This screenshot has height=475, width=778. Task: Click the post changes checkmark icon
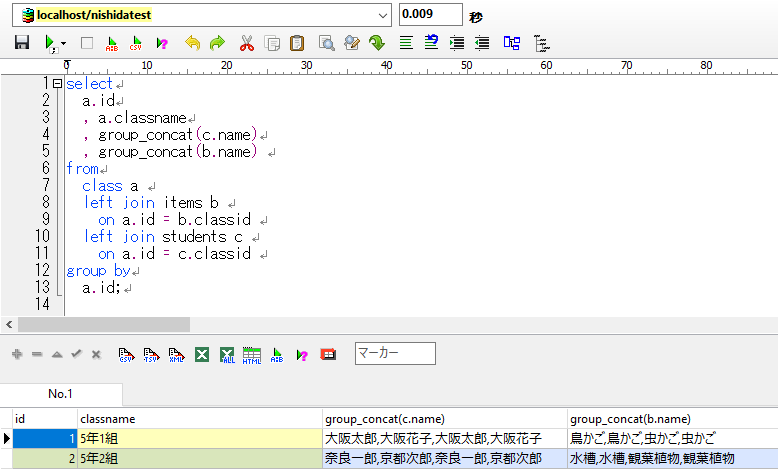pos(76,354)
